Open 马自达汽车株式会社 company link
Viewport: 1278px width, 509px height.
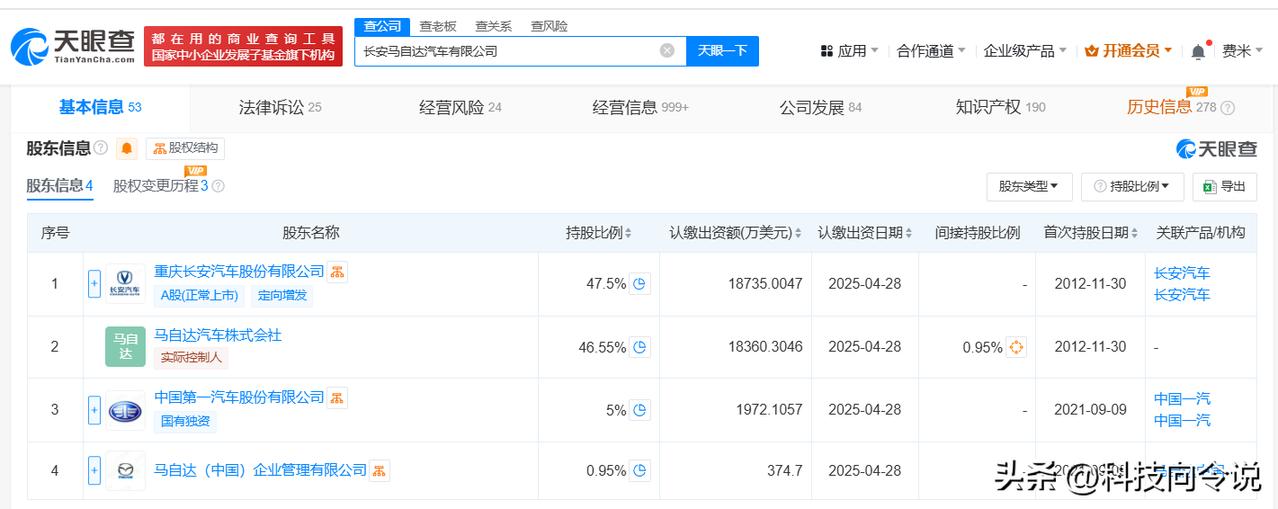click(x=218, y=335)
